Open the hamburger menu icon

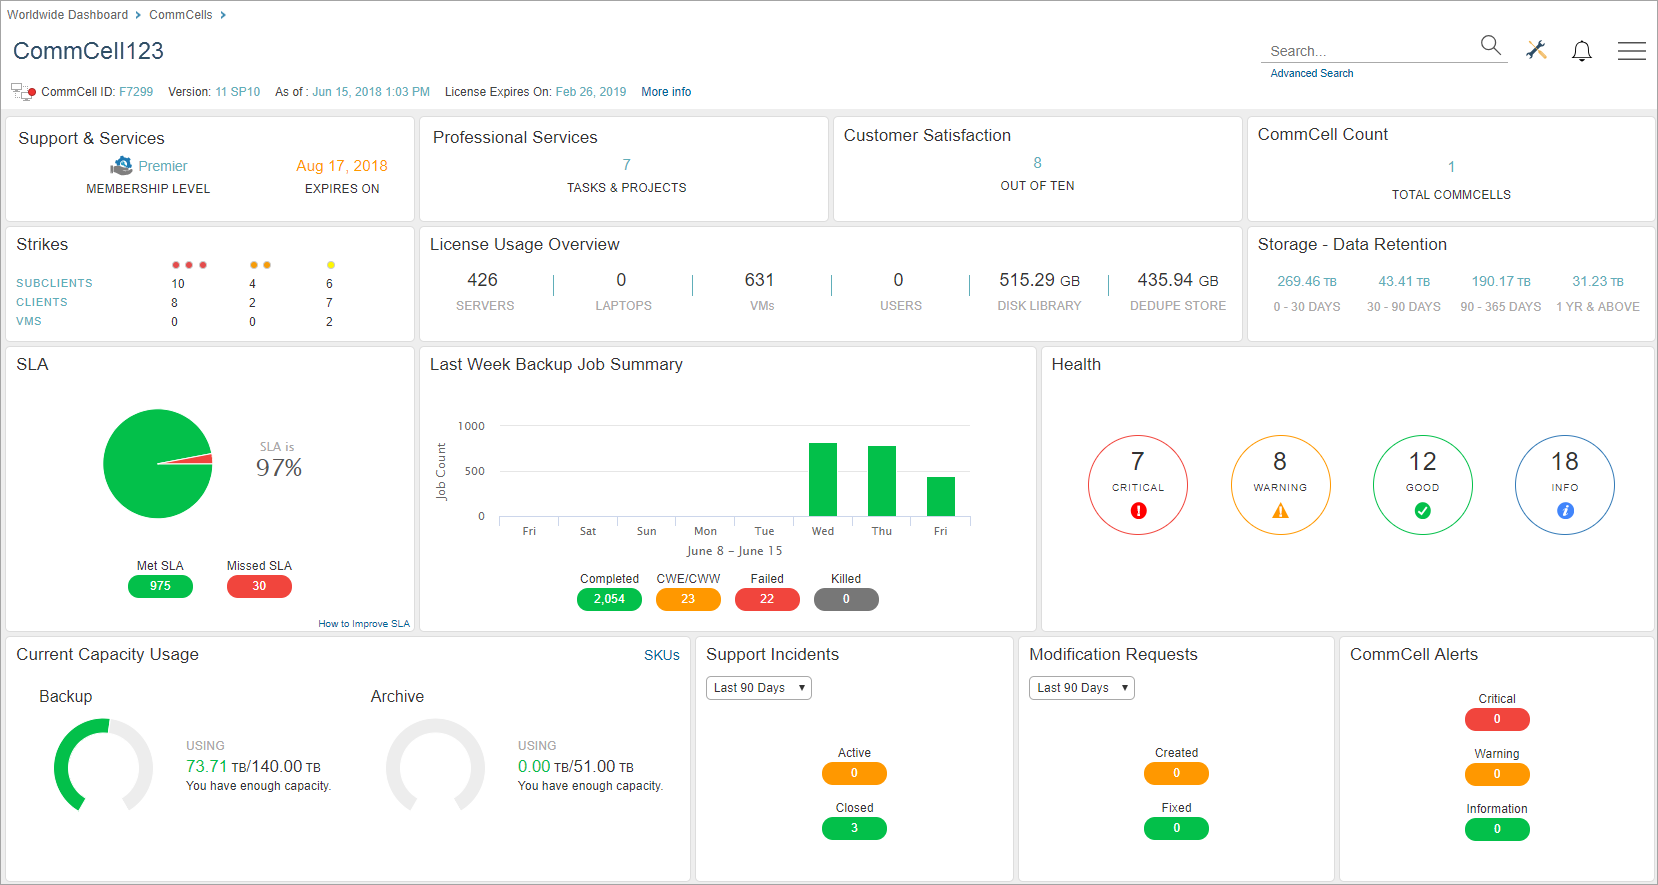coord(1631,51)
